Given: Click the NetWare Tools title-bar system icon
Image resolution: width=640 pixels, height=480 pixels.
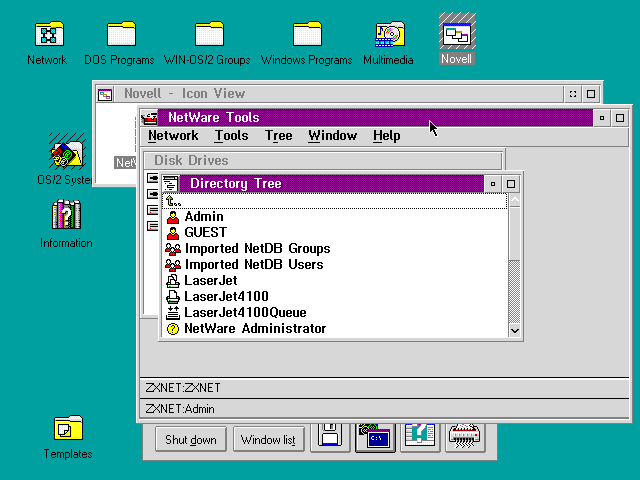Looking at the screenshot, I should click(x=149, y=118).
